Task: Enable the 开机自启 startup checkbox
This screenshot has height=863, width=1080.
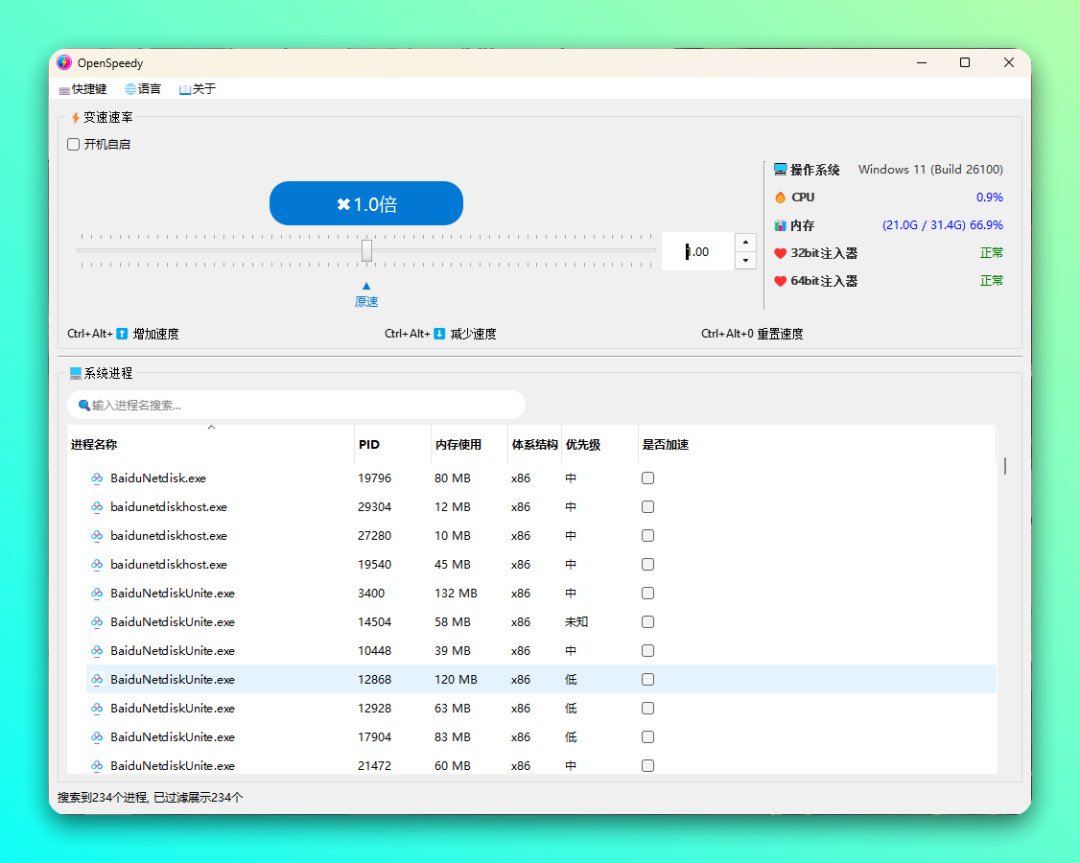Action: [x=74, y=144]
